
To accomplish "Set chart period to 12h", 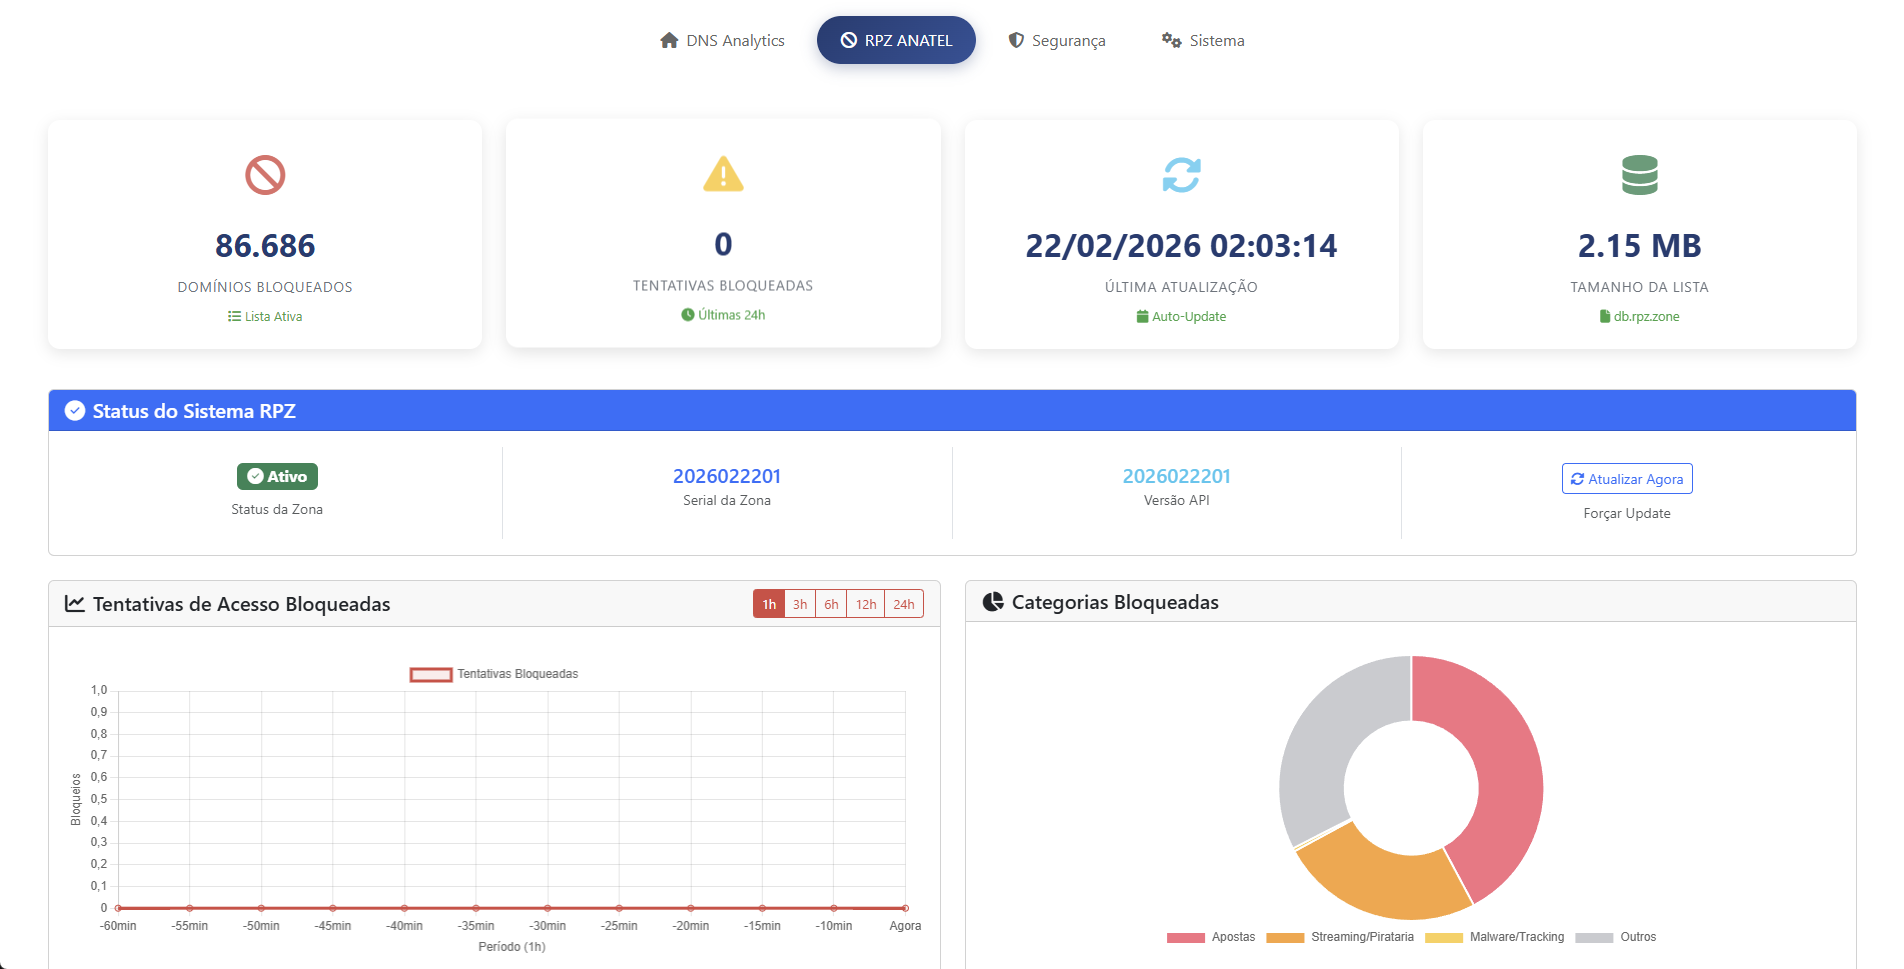I will tap(866, 604).
